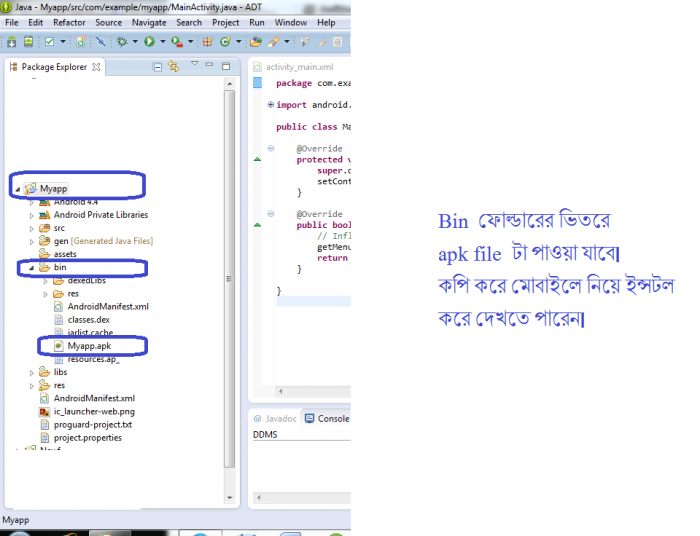Image resolution: width=700 pixels, height=536 pixels.
Task: Expand the src folder
Action: pos(31,229)
